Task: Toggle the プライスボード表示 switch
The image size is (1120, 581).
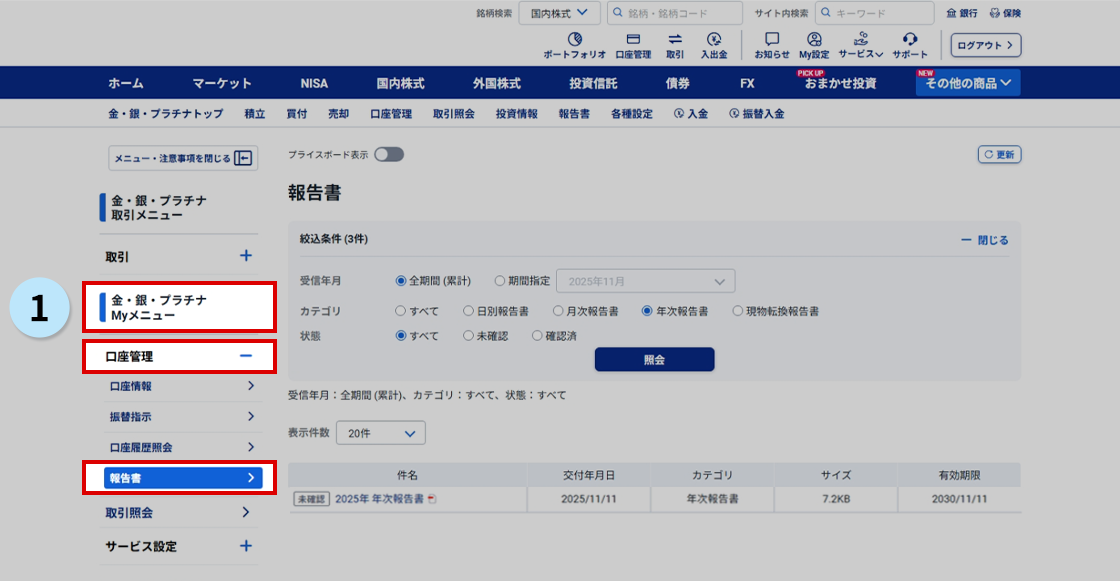Action: (389, 155)
